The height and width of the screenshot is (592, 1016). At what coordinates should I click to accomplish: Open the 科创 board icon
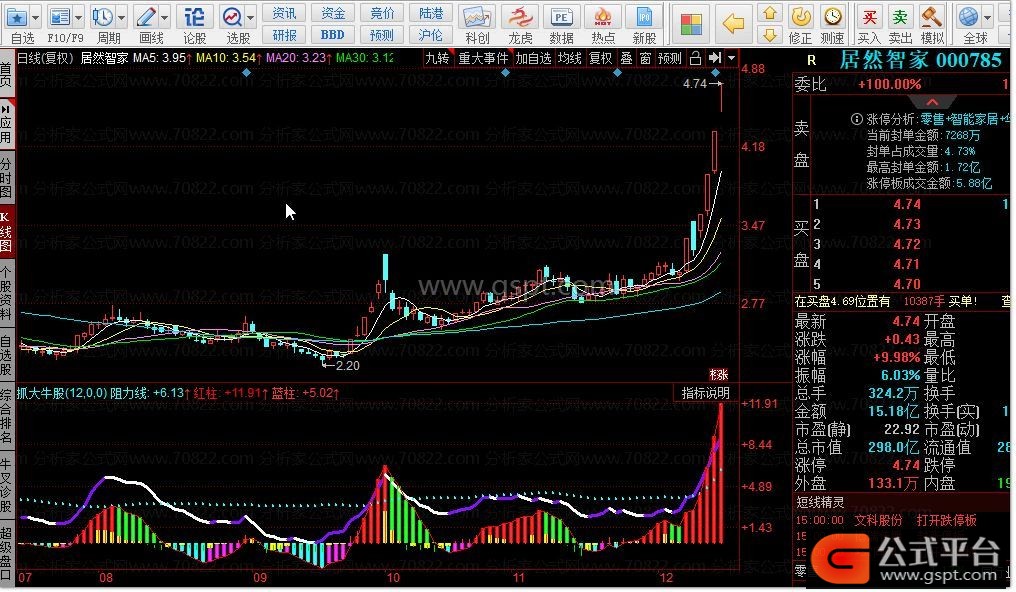point(477,17)
